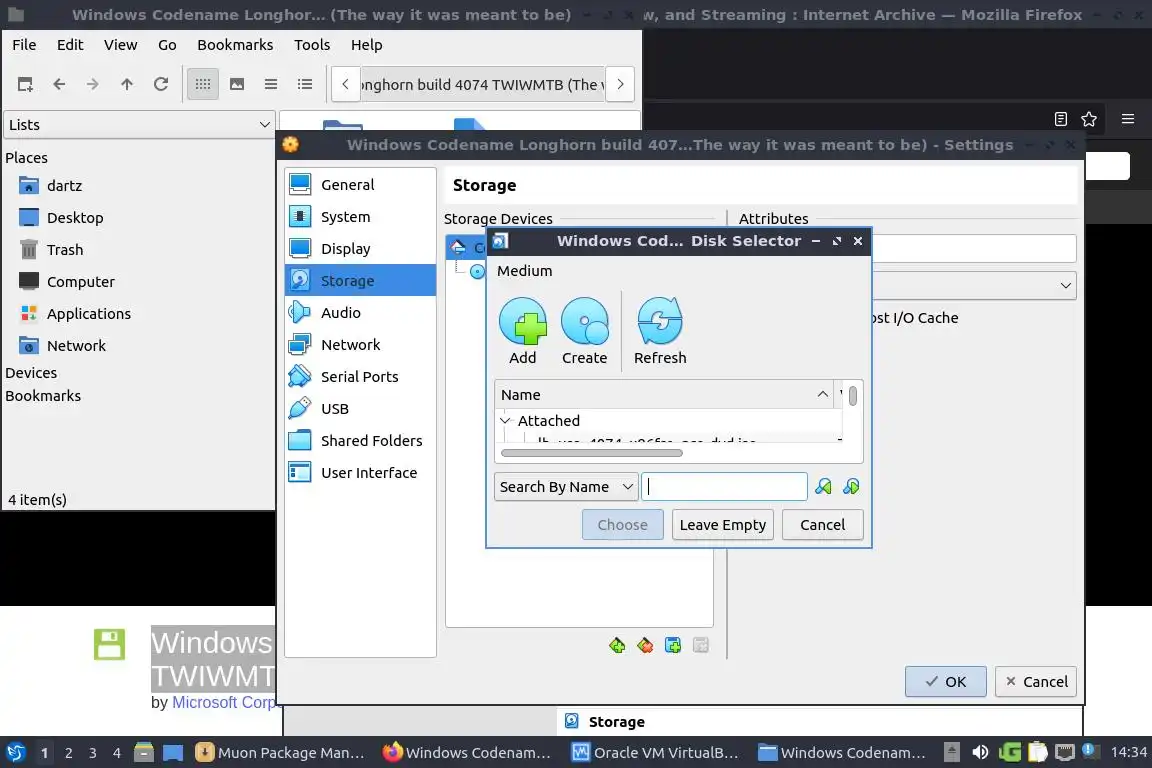
Task: Refresh the medium list
Action: coord(660,331)
